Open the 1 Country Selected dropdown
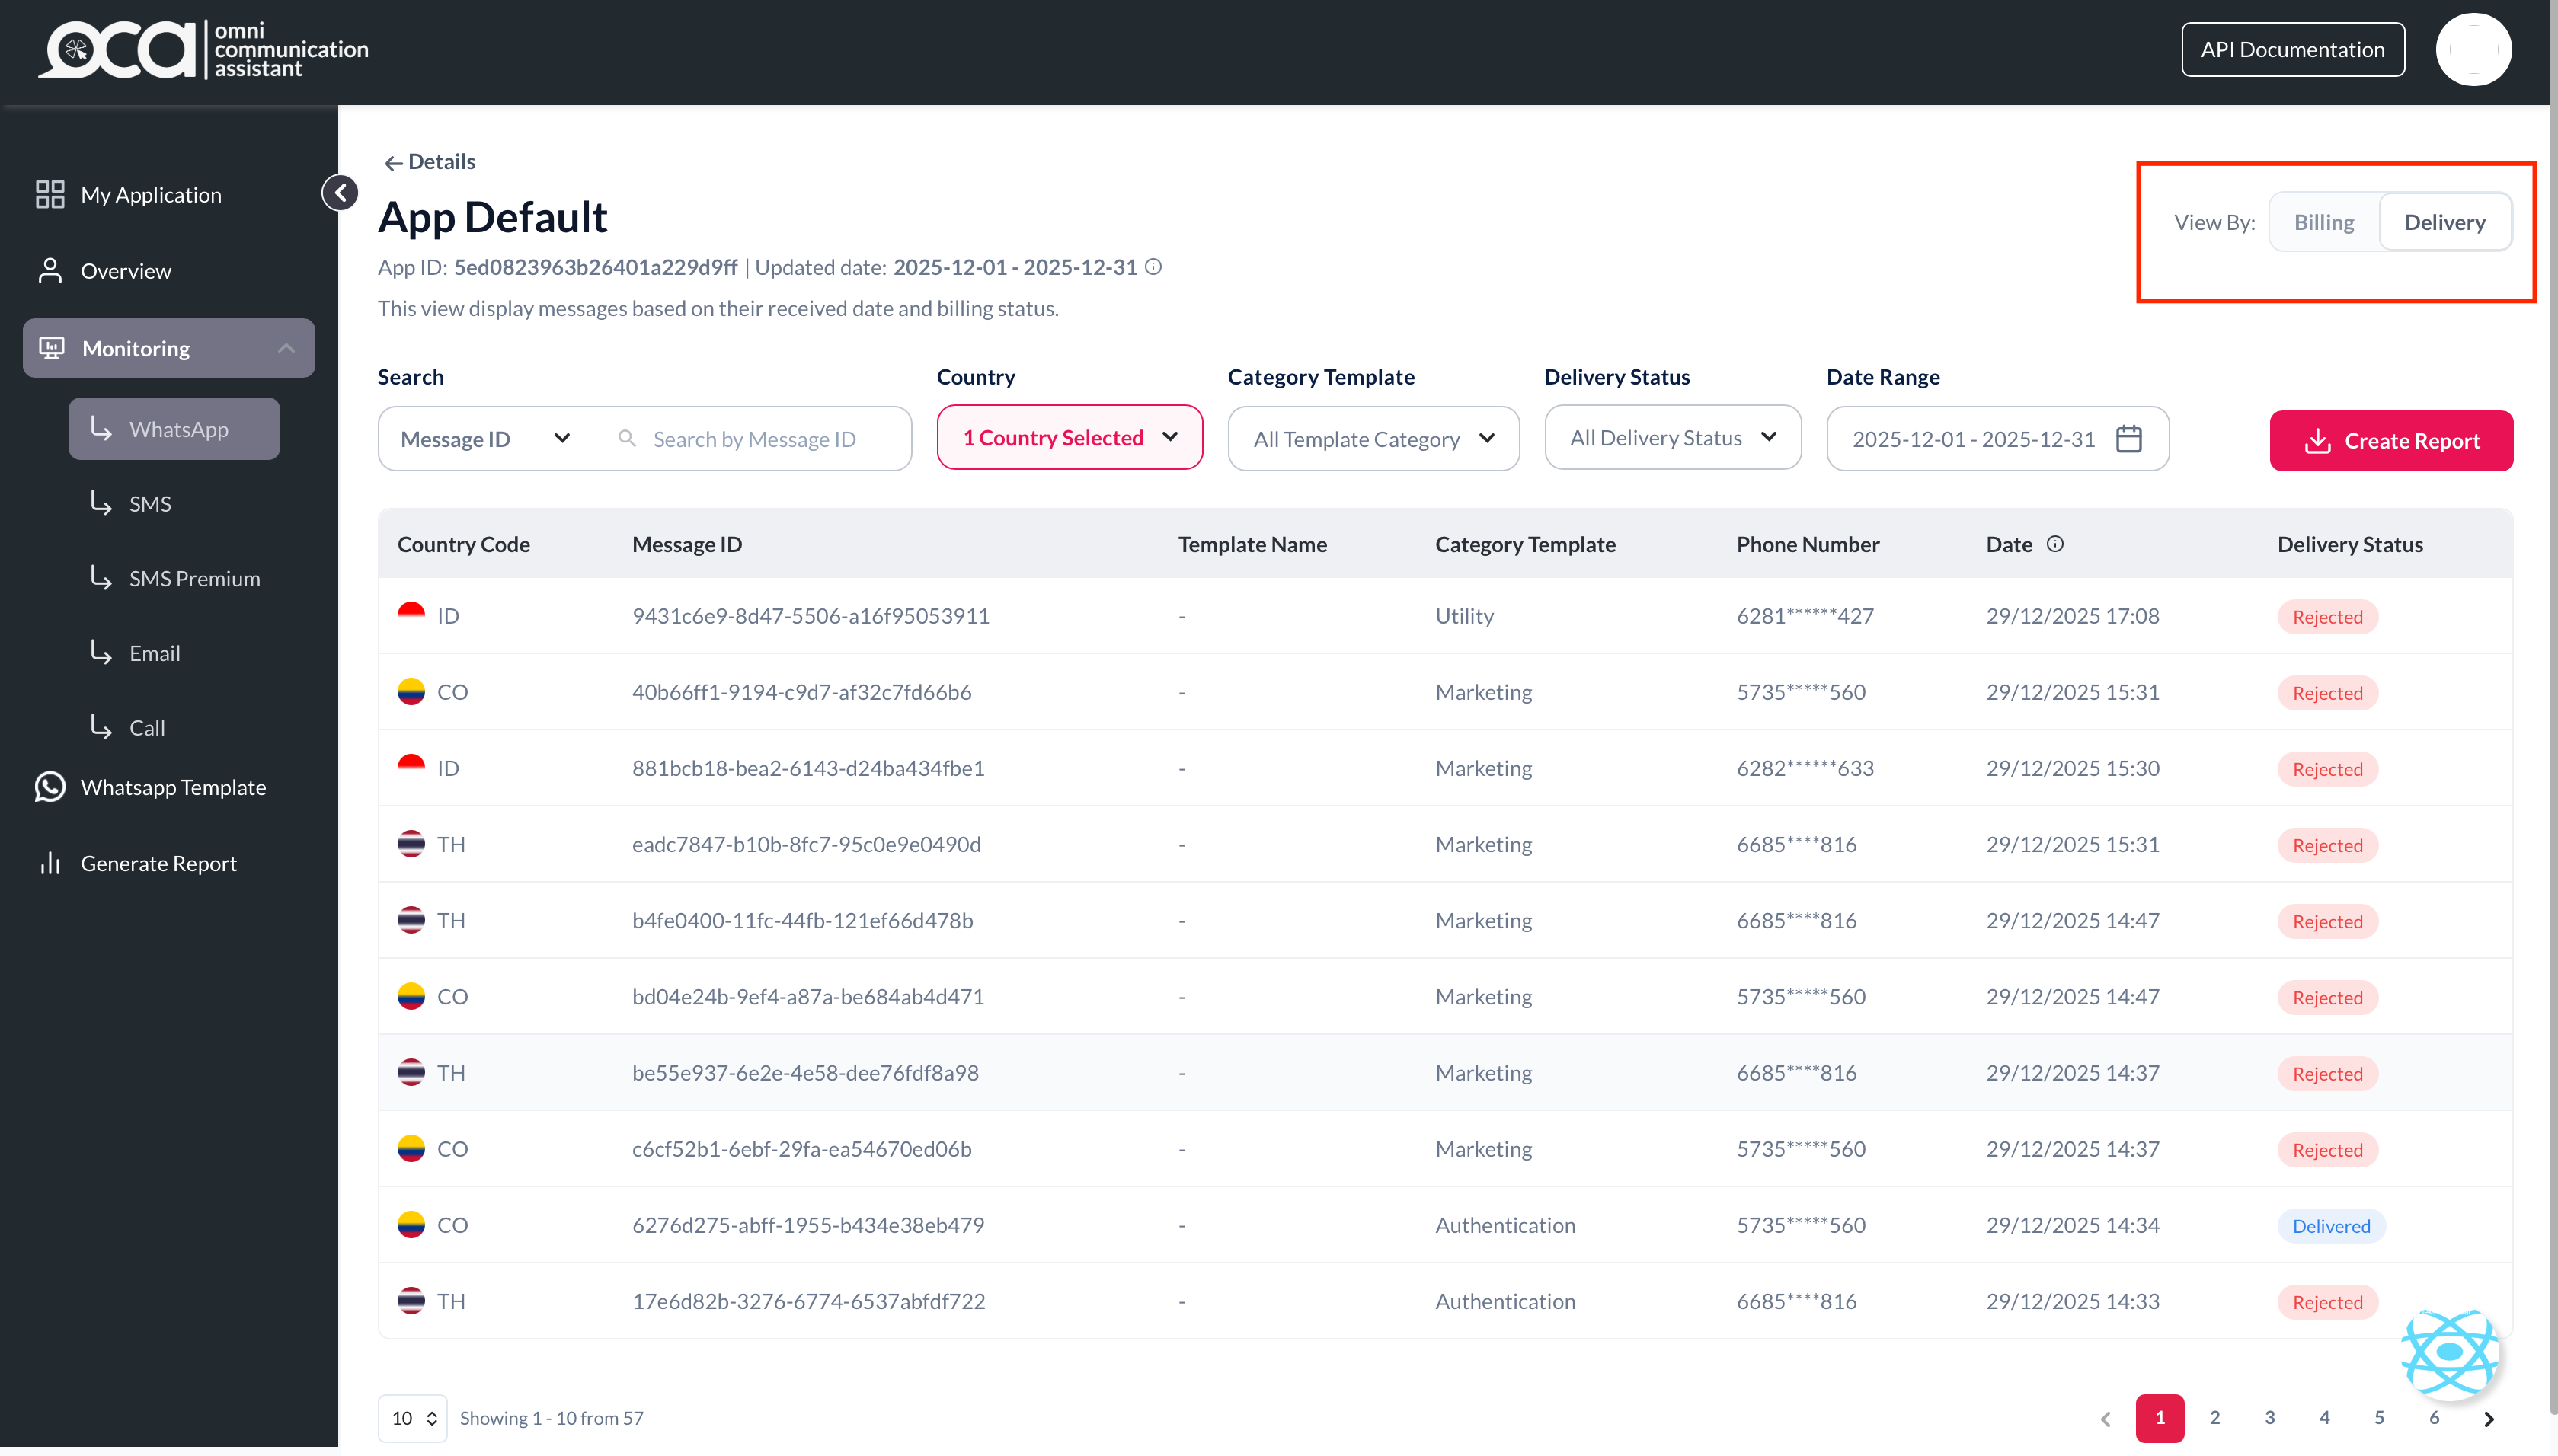The image size is (2558, 1456). click(1069, 438)
